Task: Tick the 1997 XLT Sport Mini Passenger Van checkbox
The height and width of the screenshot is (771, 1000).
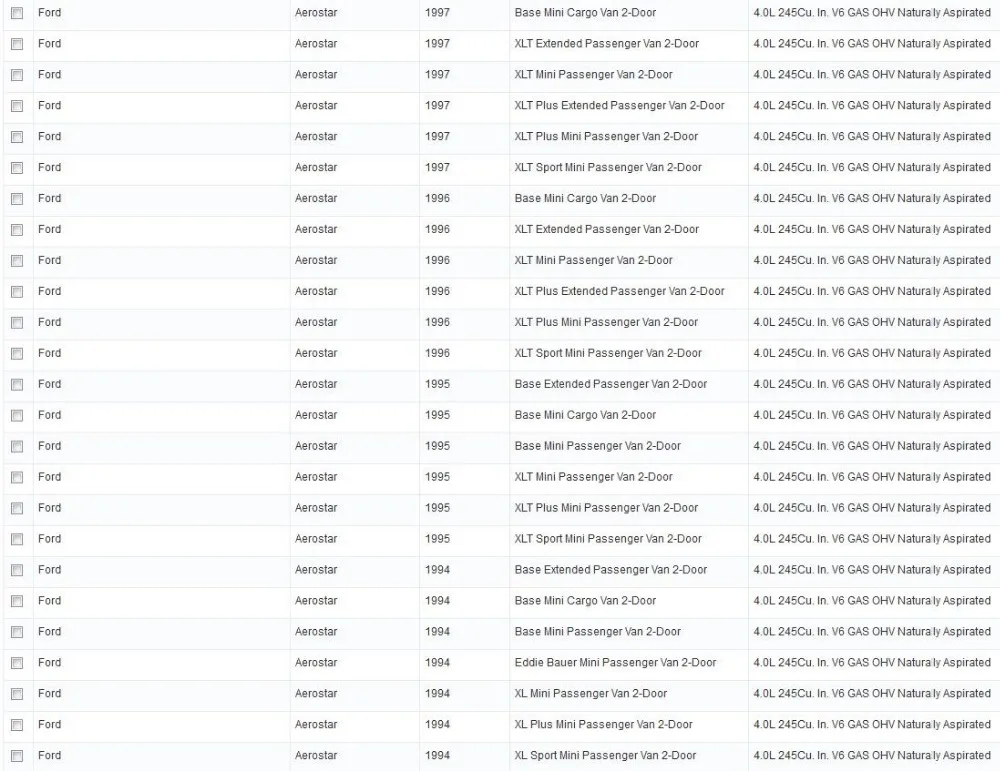Action: 17,168
